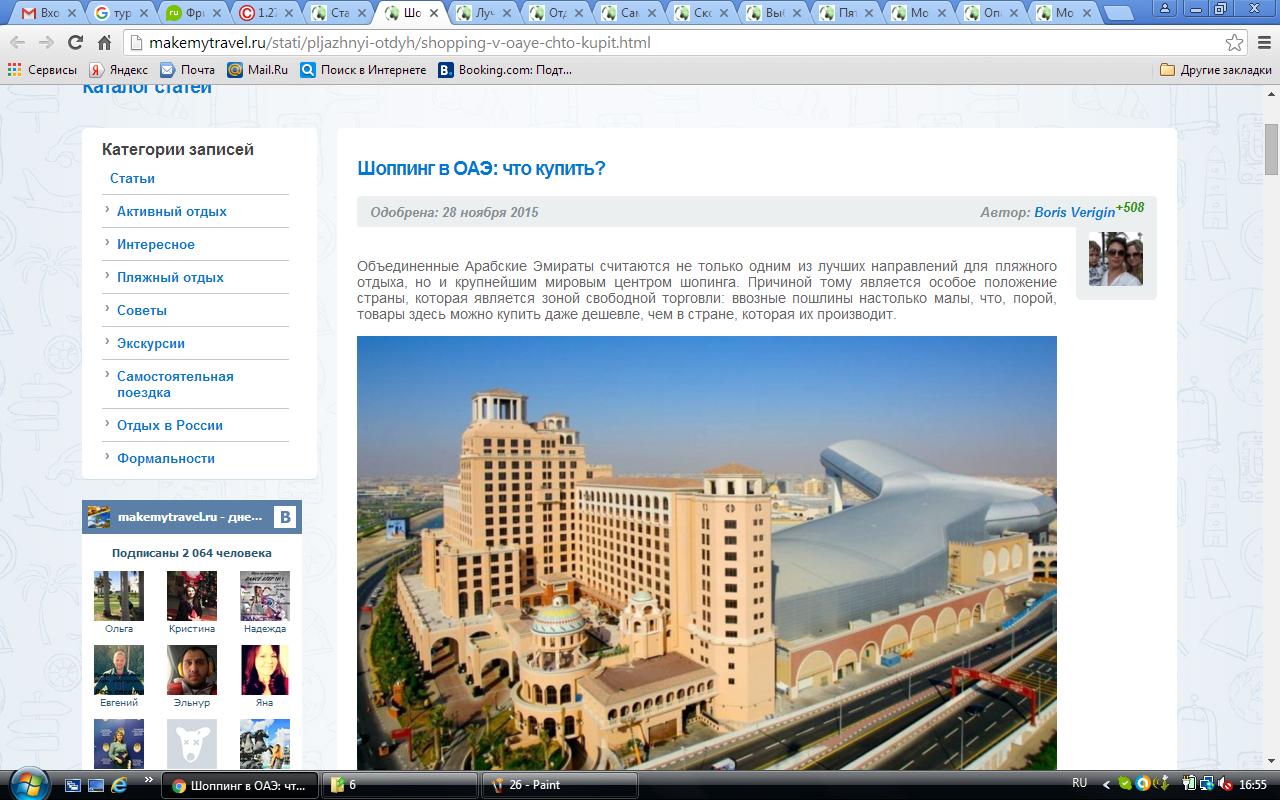
Task: Open the Яндекс bookmark
Action: (x=118, y=70)
